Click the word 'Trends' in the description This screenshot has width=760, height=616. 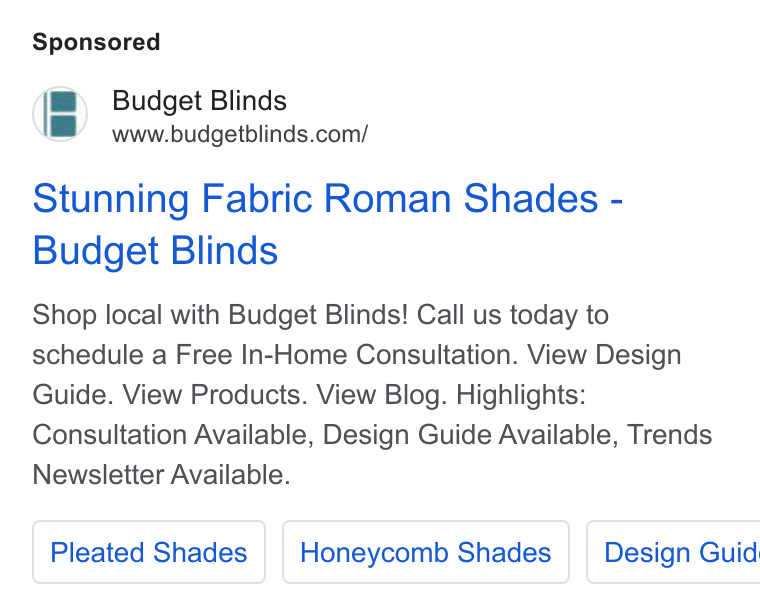click(x=669, y=434)
